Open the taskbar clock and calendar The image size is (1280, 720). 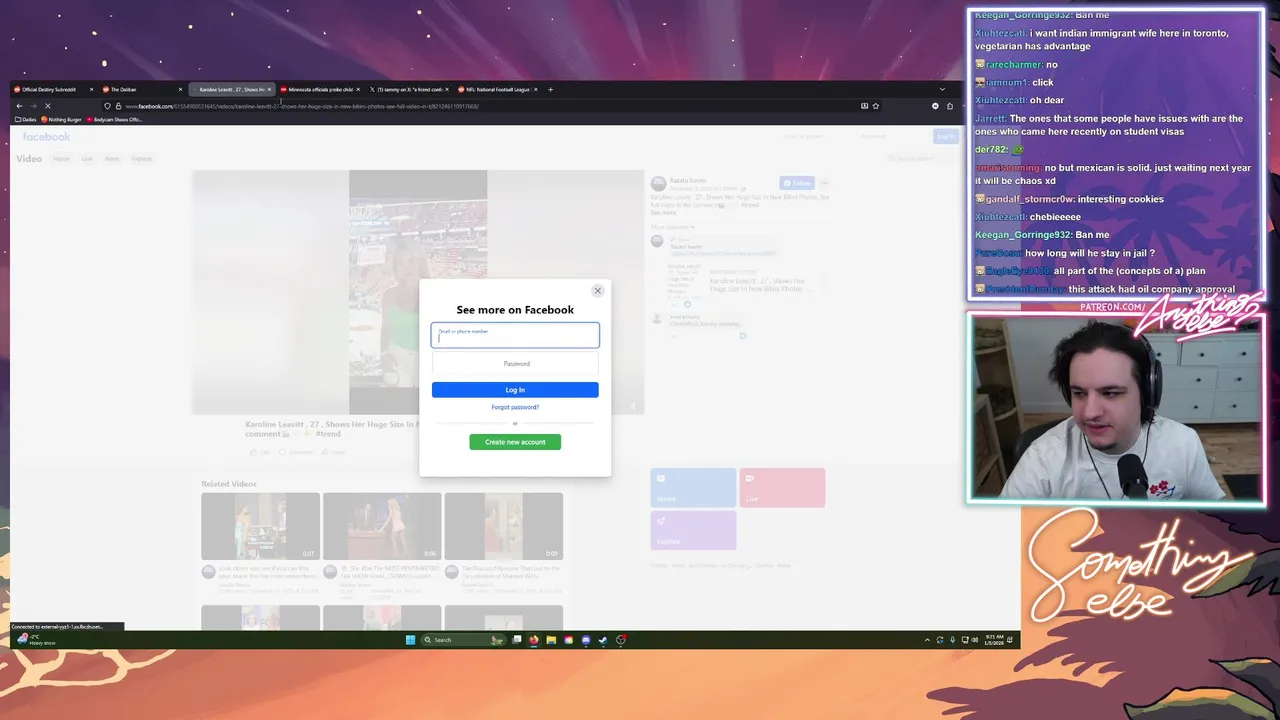point(995,639)
